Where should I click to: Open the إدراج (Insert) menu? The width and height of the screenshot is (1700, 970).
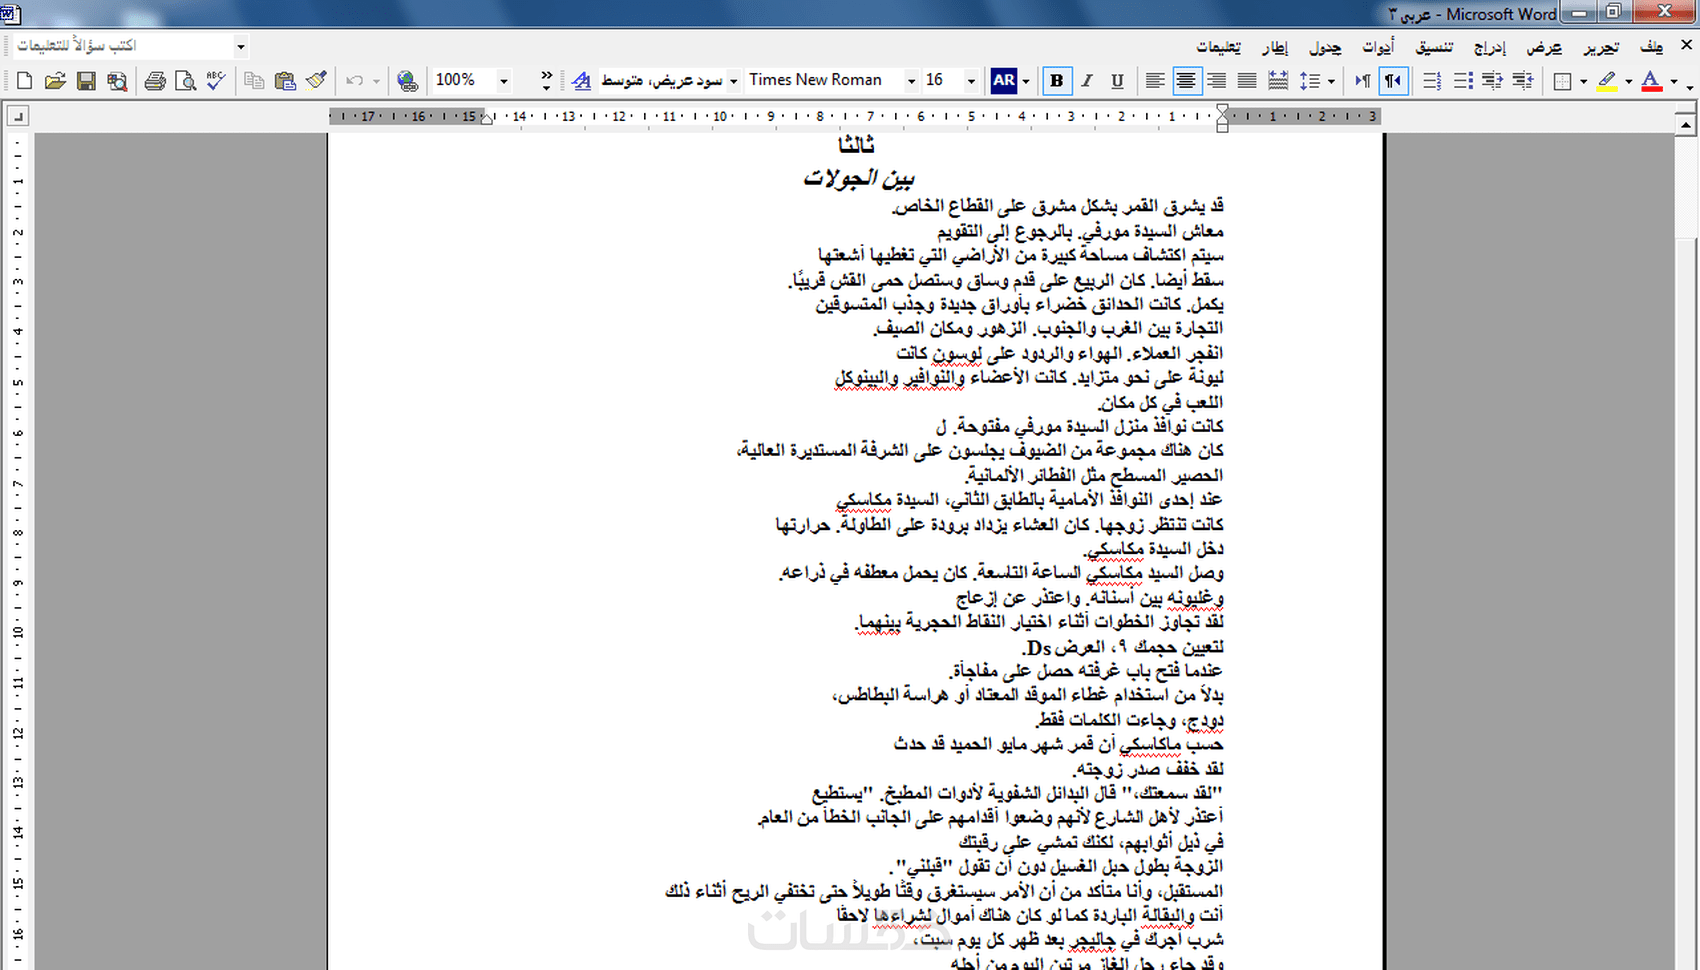click(1489, 47)
